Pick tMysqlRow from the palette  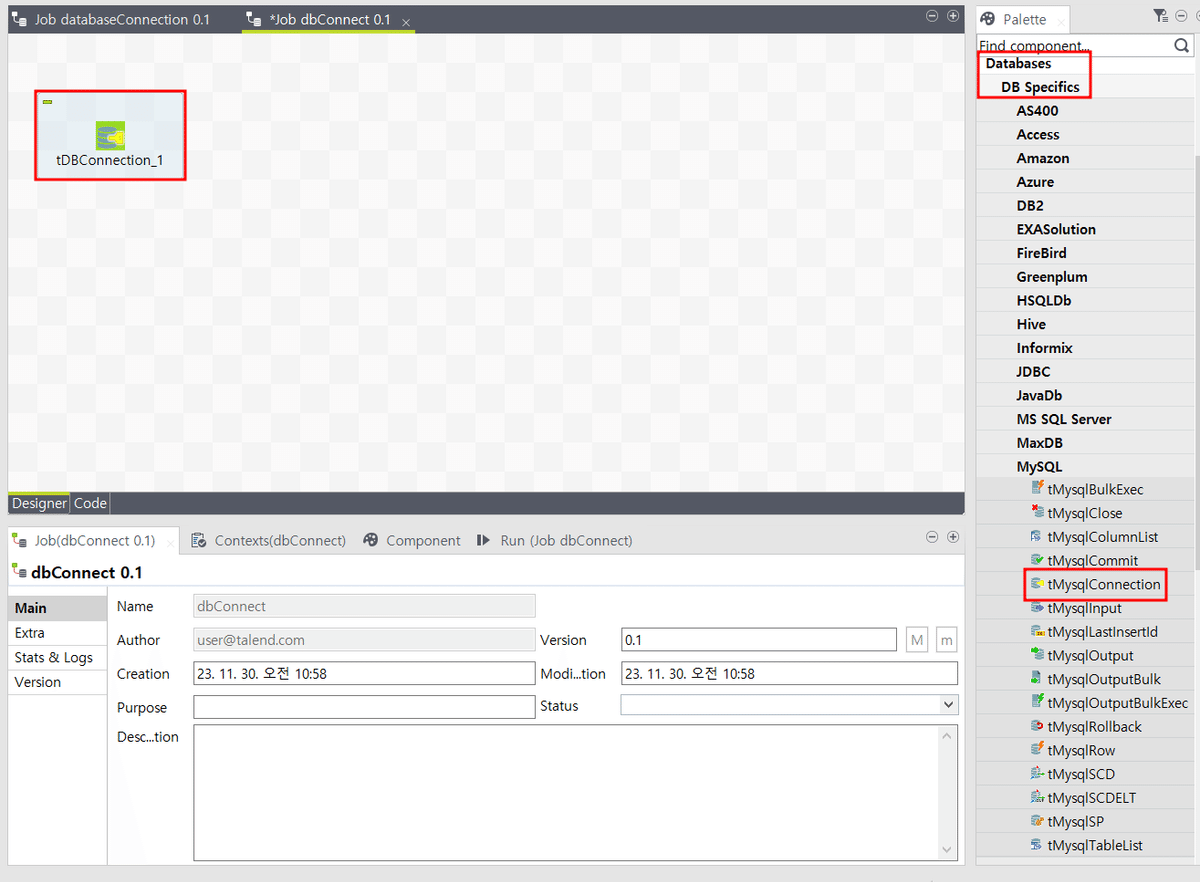coord(1072,751)
